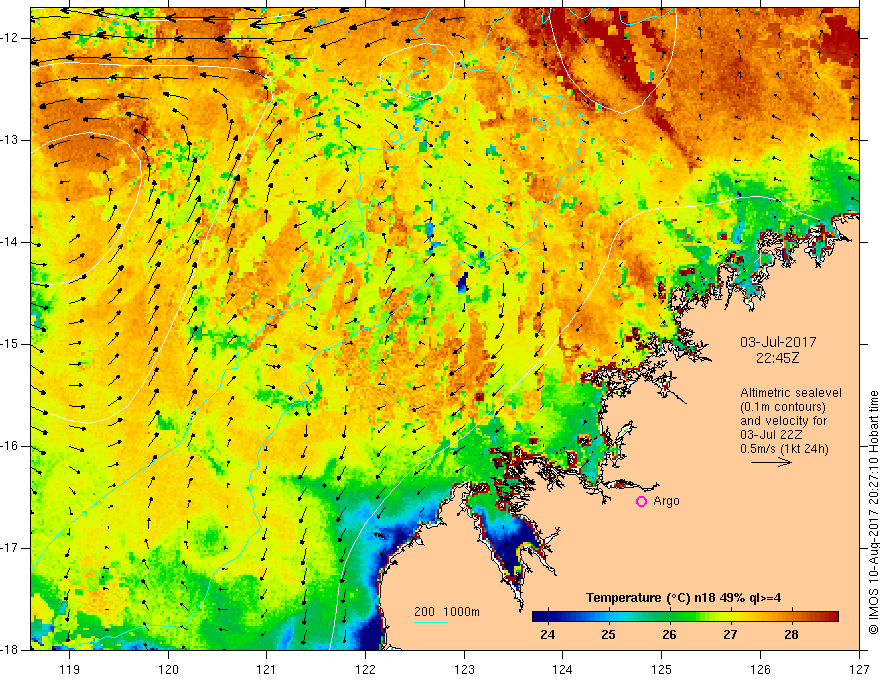Click the small dark blue cold patch mid-map
The width and height of the screenshot is (880, 680).
click(462, 282)
